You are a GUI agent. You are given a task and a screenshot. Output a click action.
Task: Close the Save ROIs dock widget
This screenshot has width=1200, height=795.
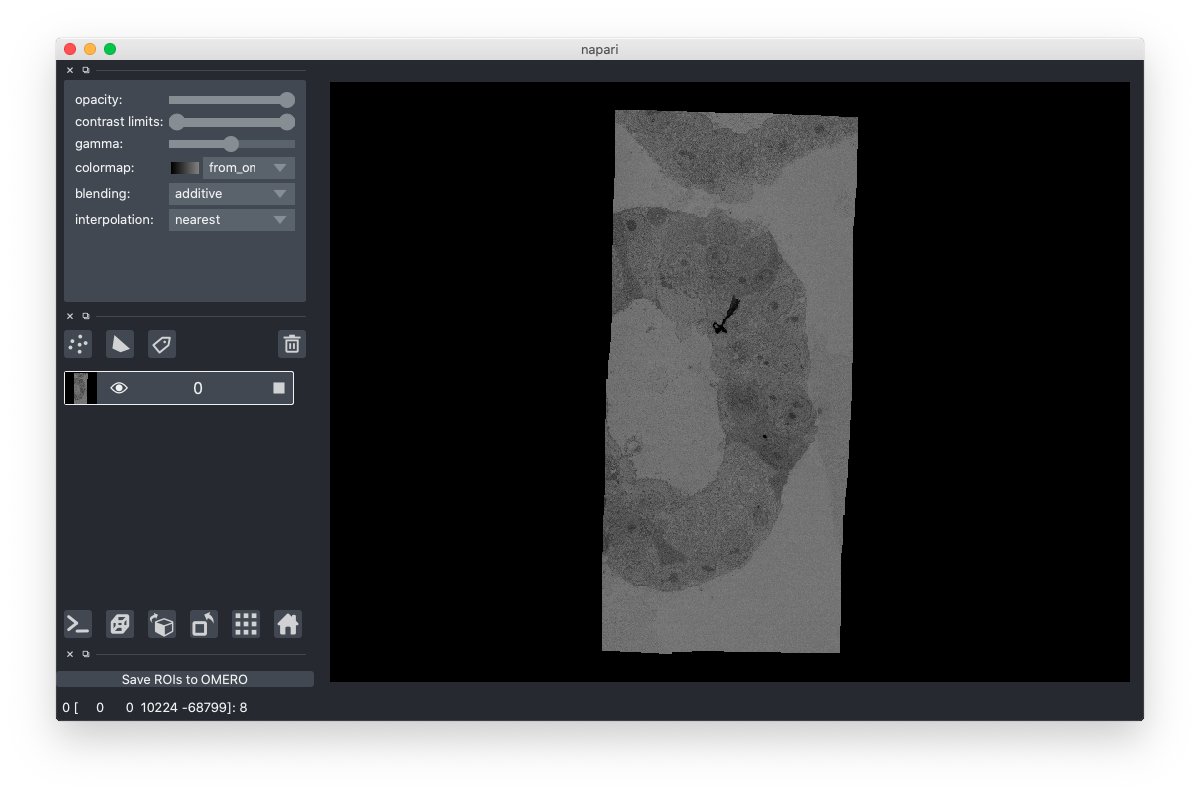coord(70,654)
